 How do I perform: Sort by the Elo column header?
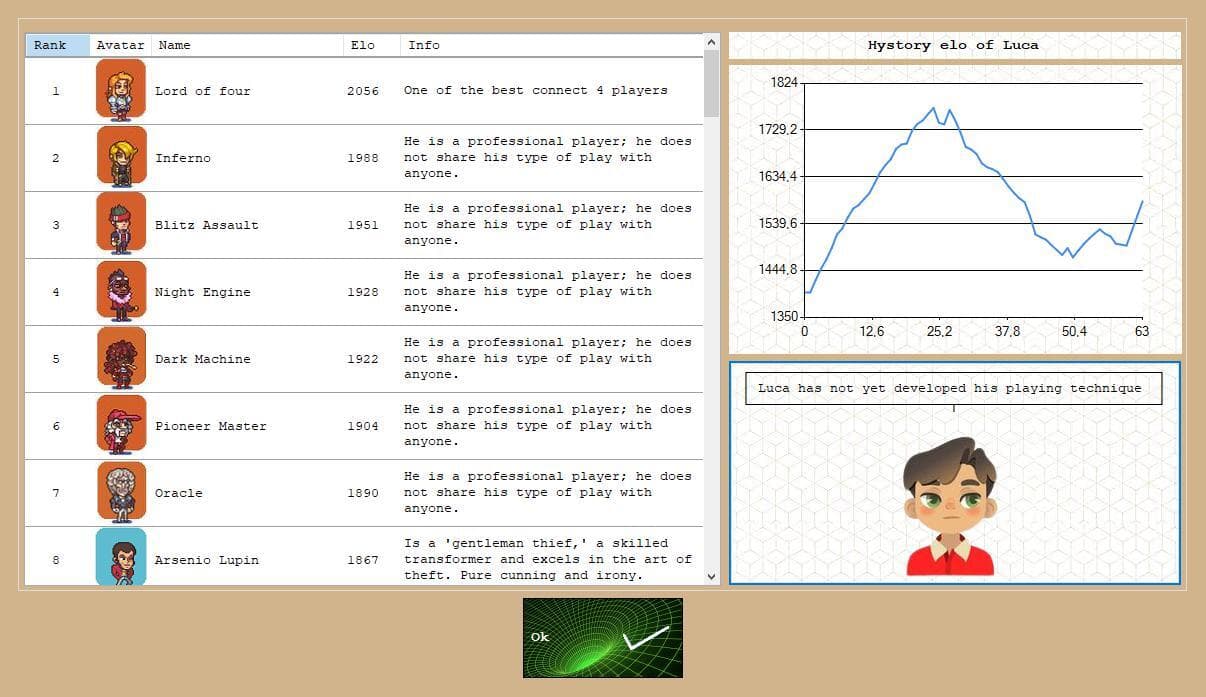[371, 45]
